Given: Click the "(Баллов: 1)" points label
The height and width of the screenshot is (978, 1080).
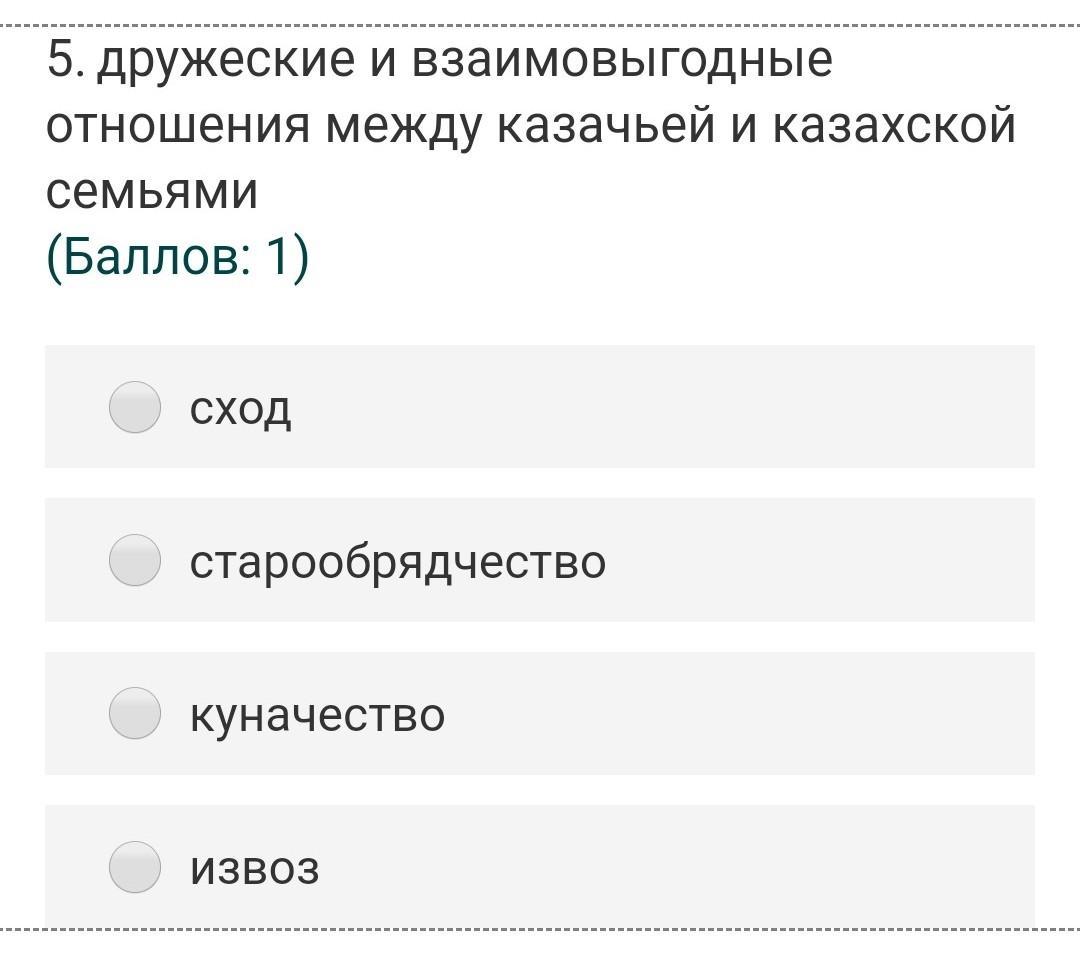Looking at the screenshot, I should 178,258.
